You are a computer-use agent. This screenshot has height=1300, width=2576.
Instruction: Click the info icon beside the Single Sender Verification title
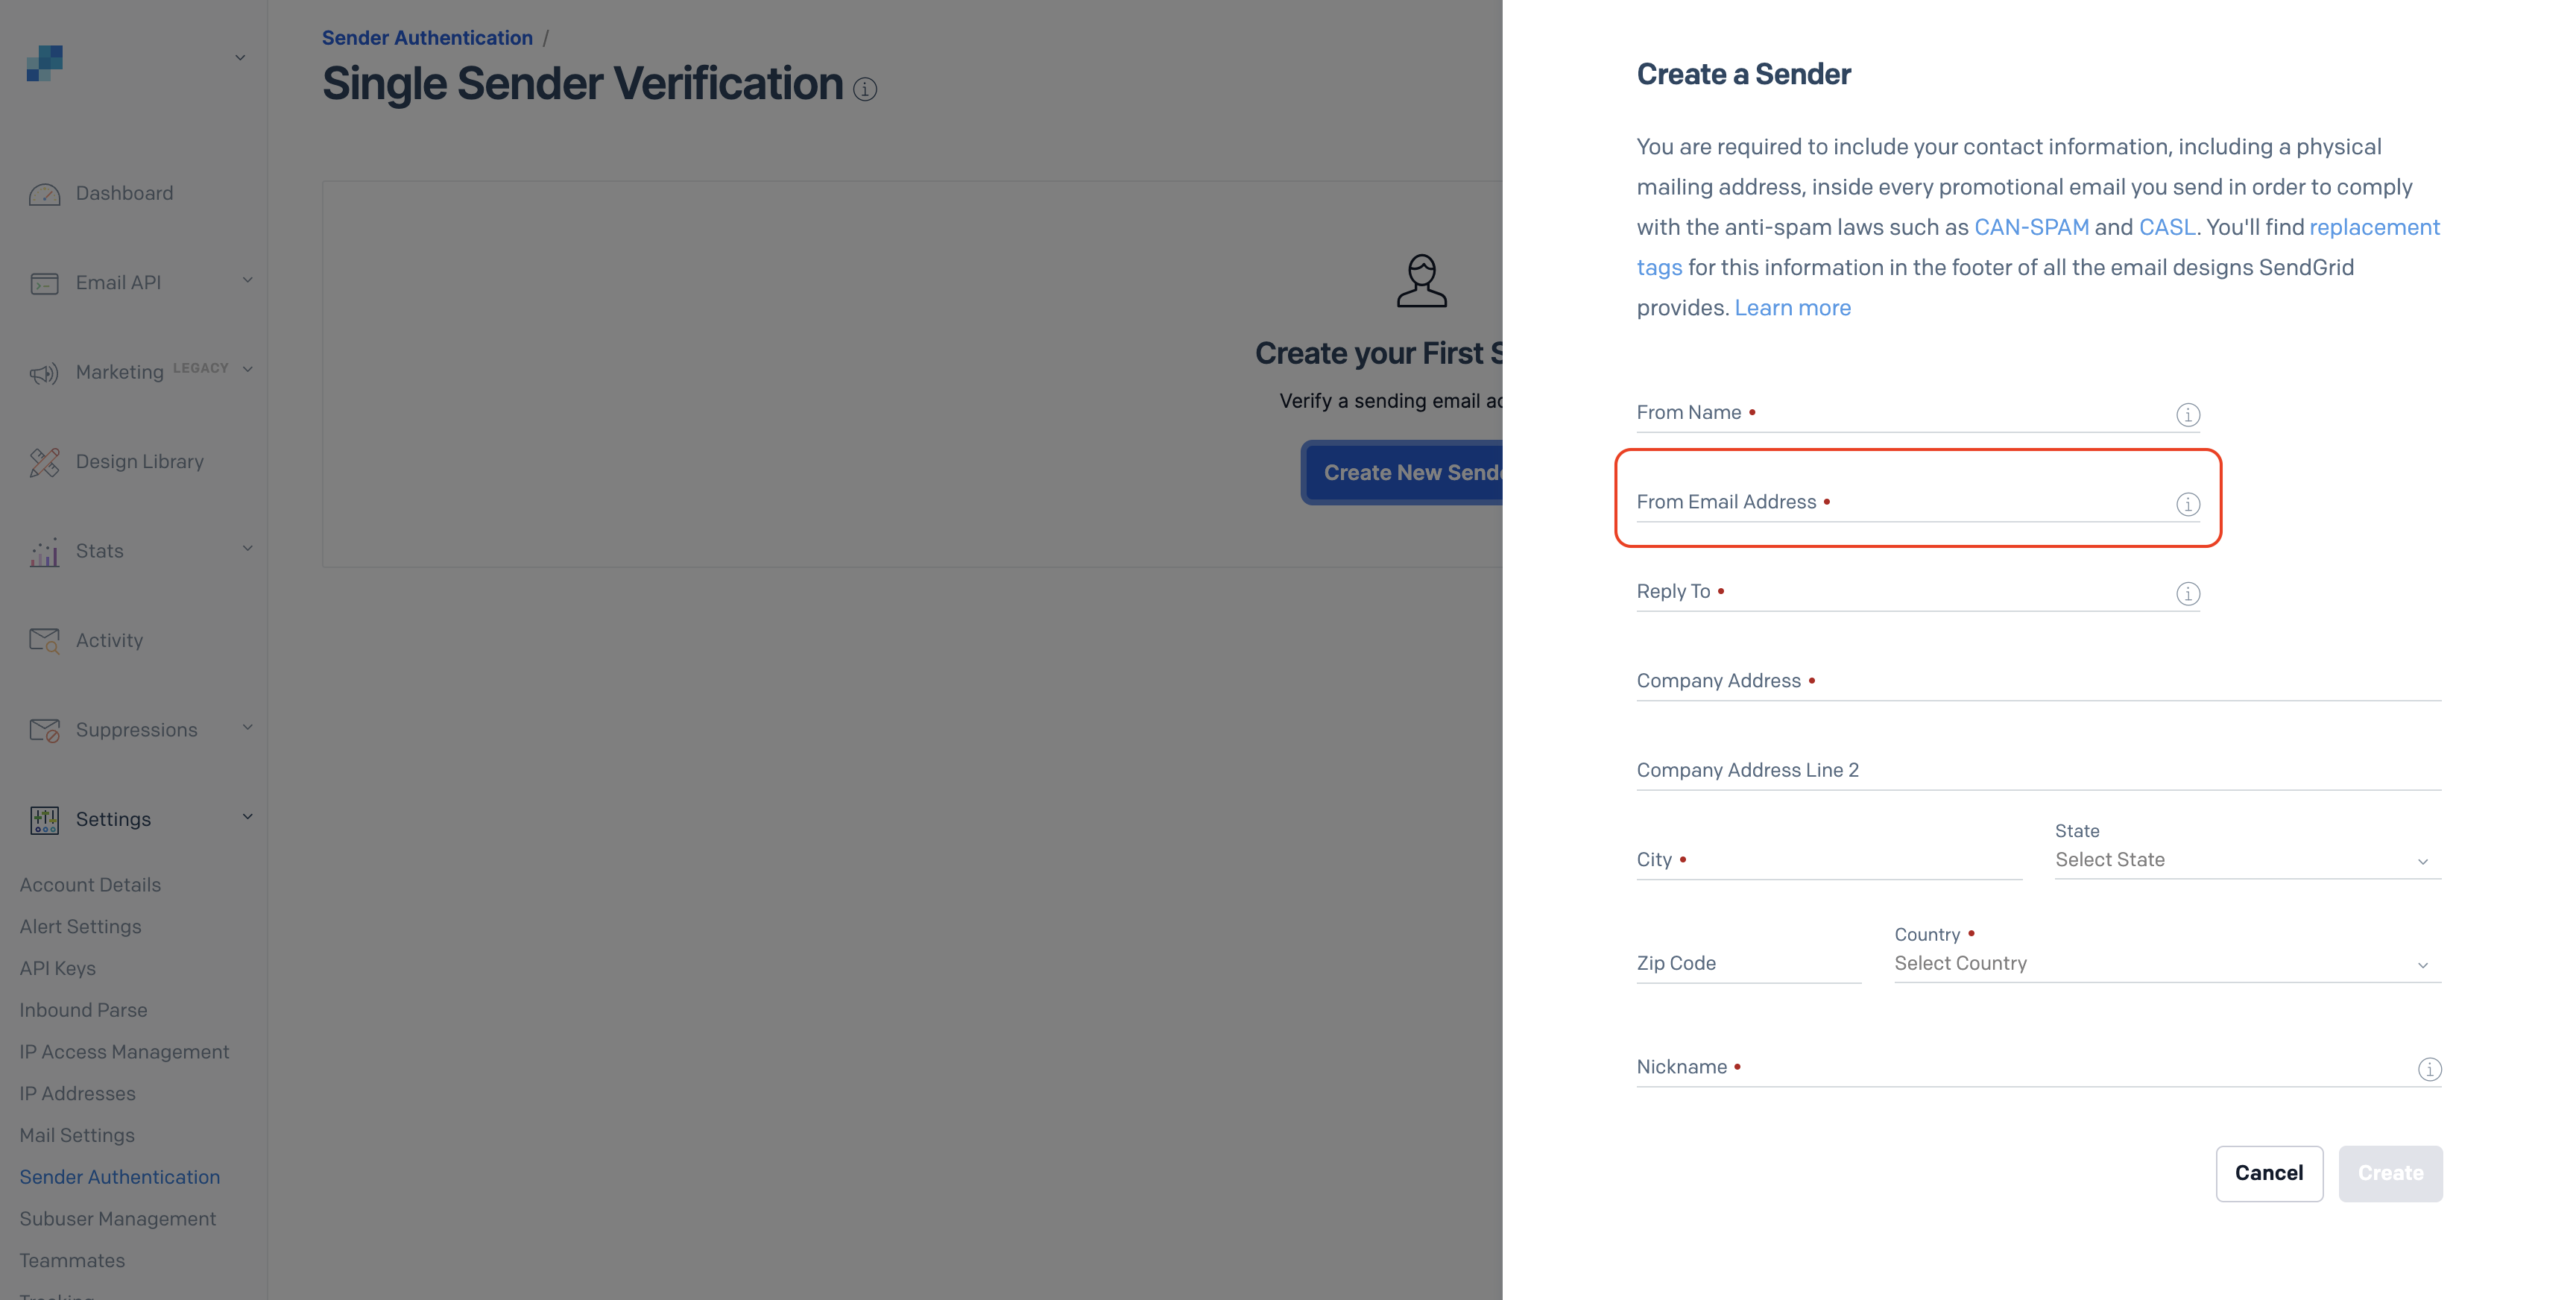point(865,90)
